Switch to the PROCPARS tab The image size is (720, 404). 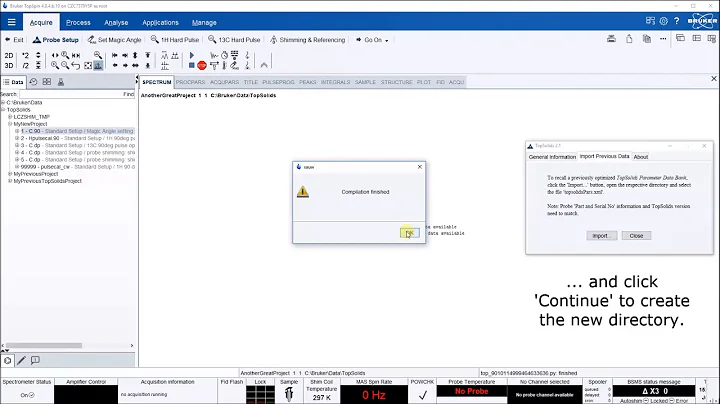tap(190, 82)
